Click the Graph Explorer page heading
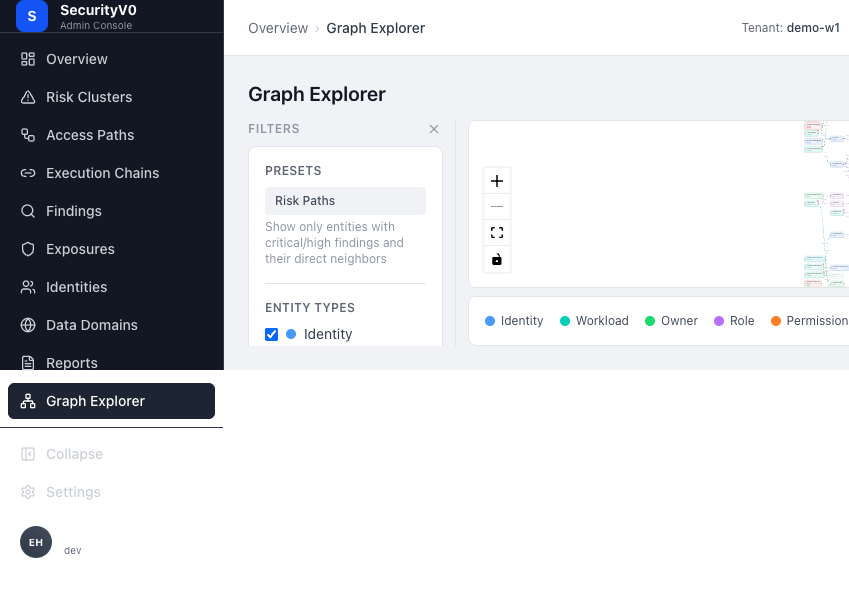 (x=317, y=94)
